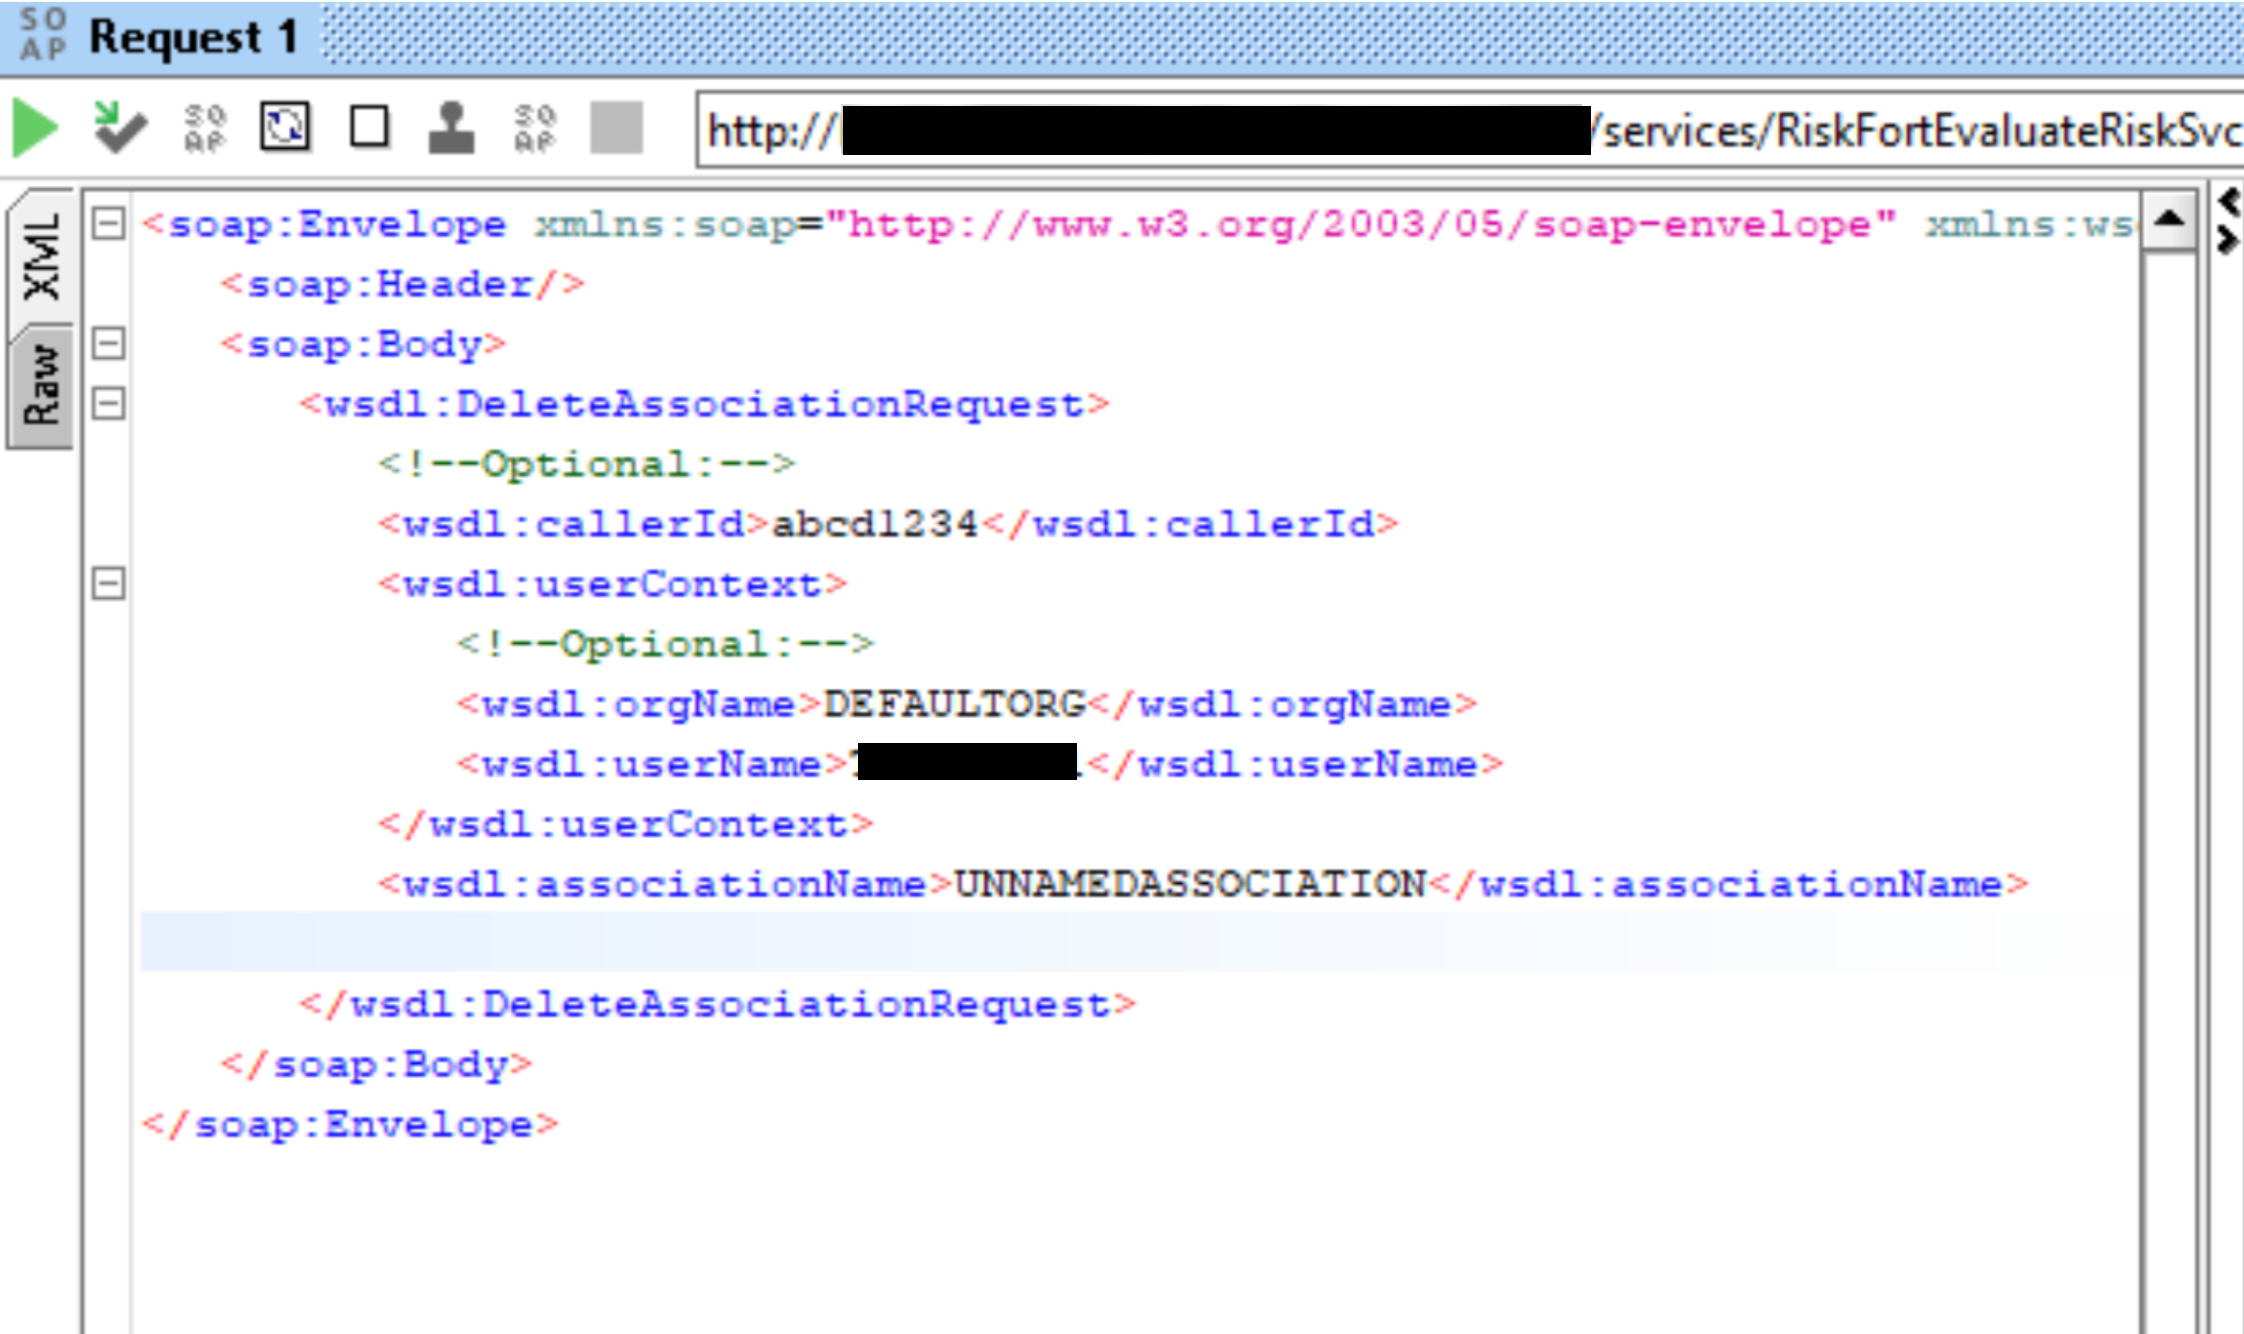Screen dimensions: 2244x1334
Task: Click SOAP icon beside the gray stop square
Action: tap(534, 129)
